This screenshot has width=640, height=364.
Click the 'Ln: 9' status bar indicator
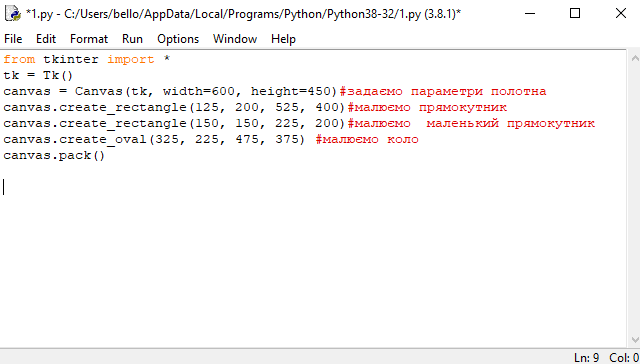[587, 357]
